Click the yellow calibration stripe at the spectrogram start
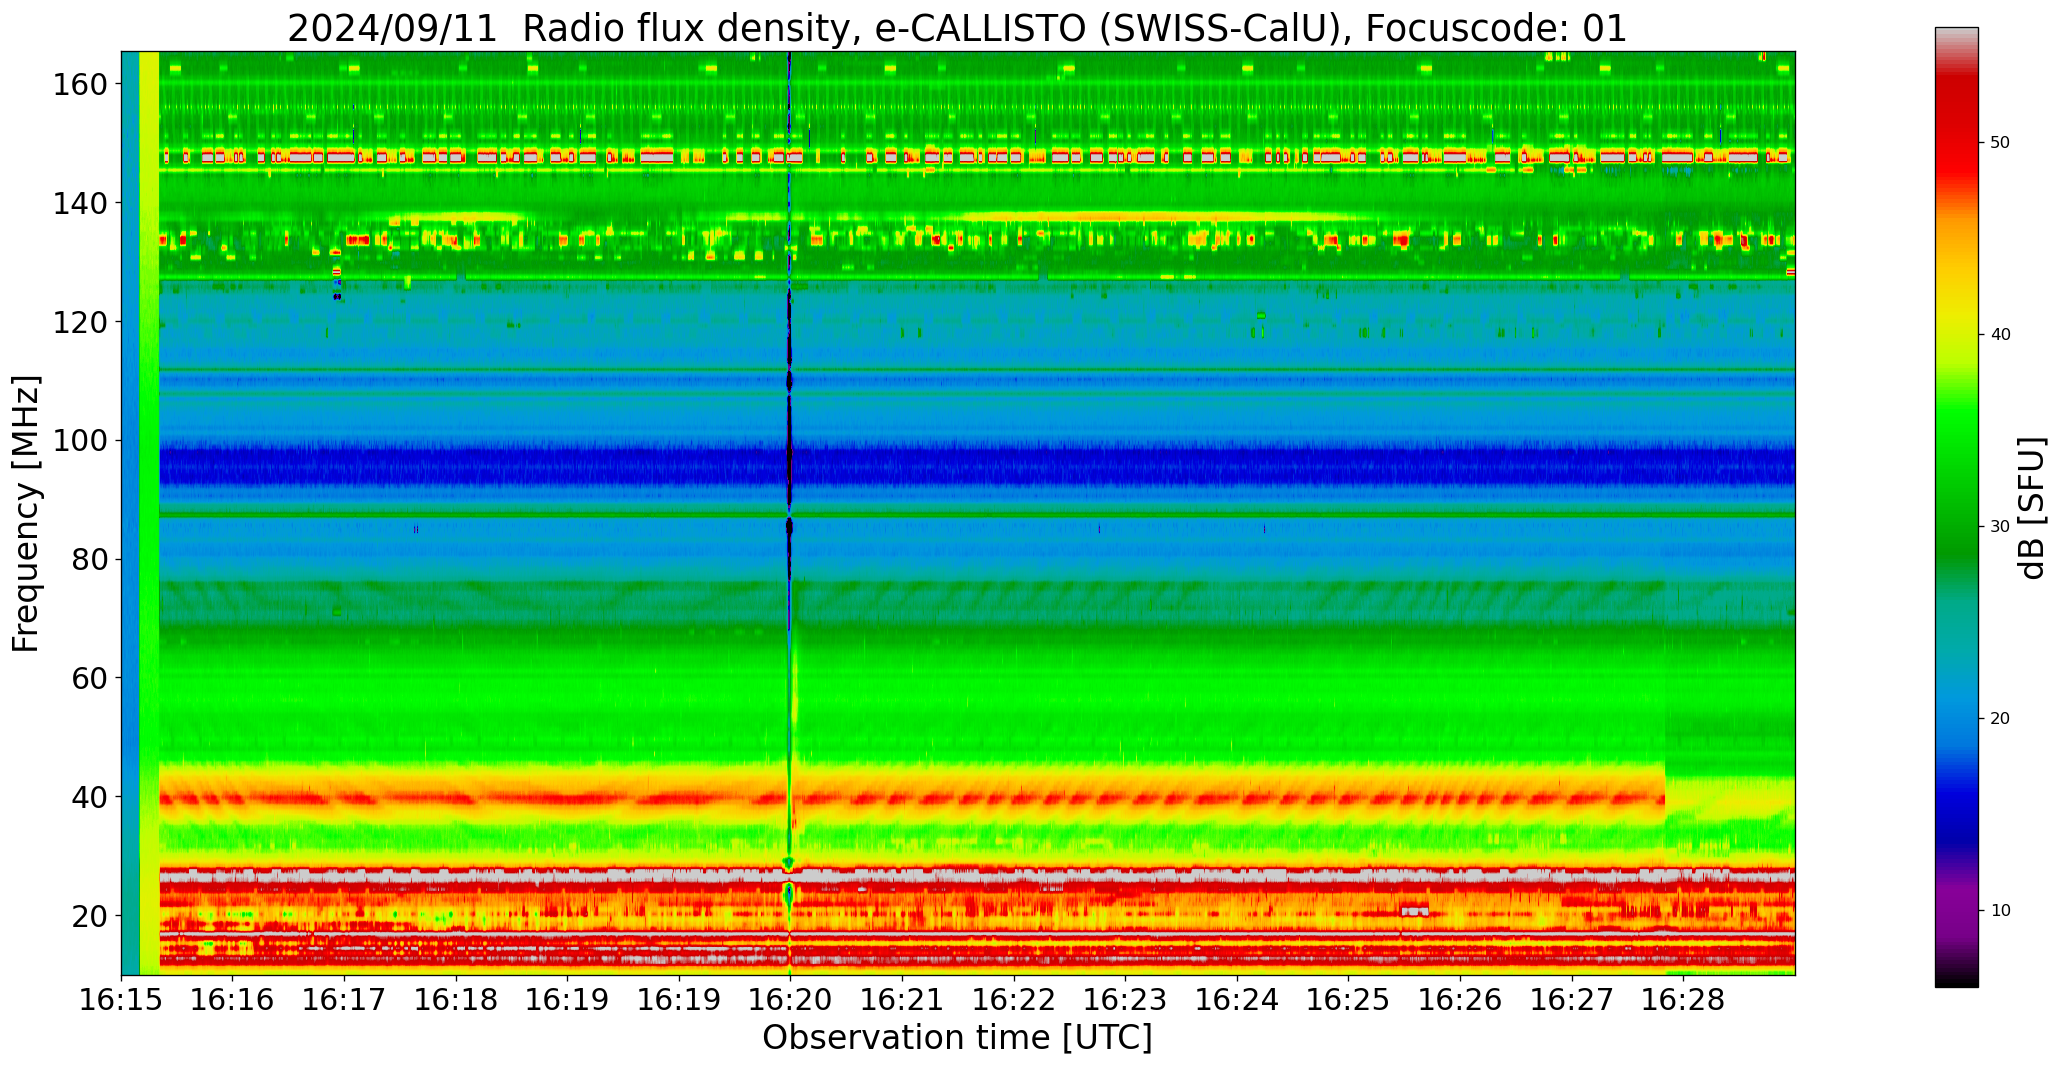This screenshot has height=1067, width=2062. (149, 513)
